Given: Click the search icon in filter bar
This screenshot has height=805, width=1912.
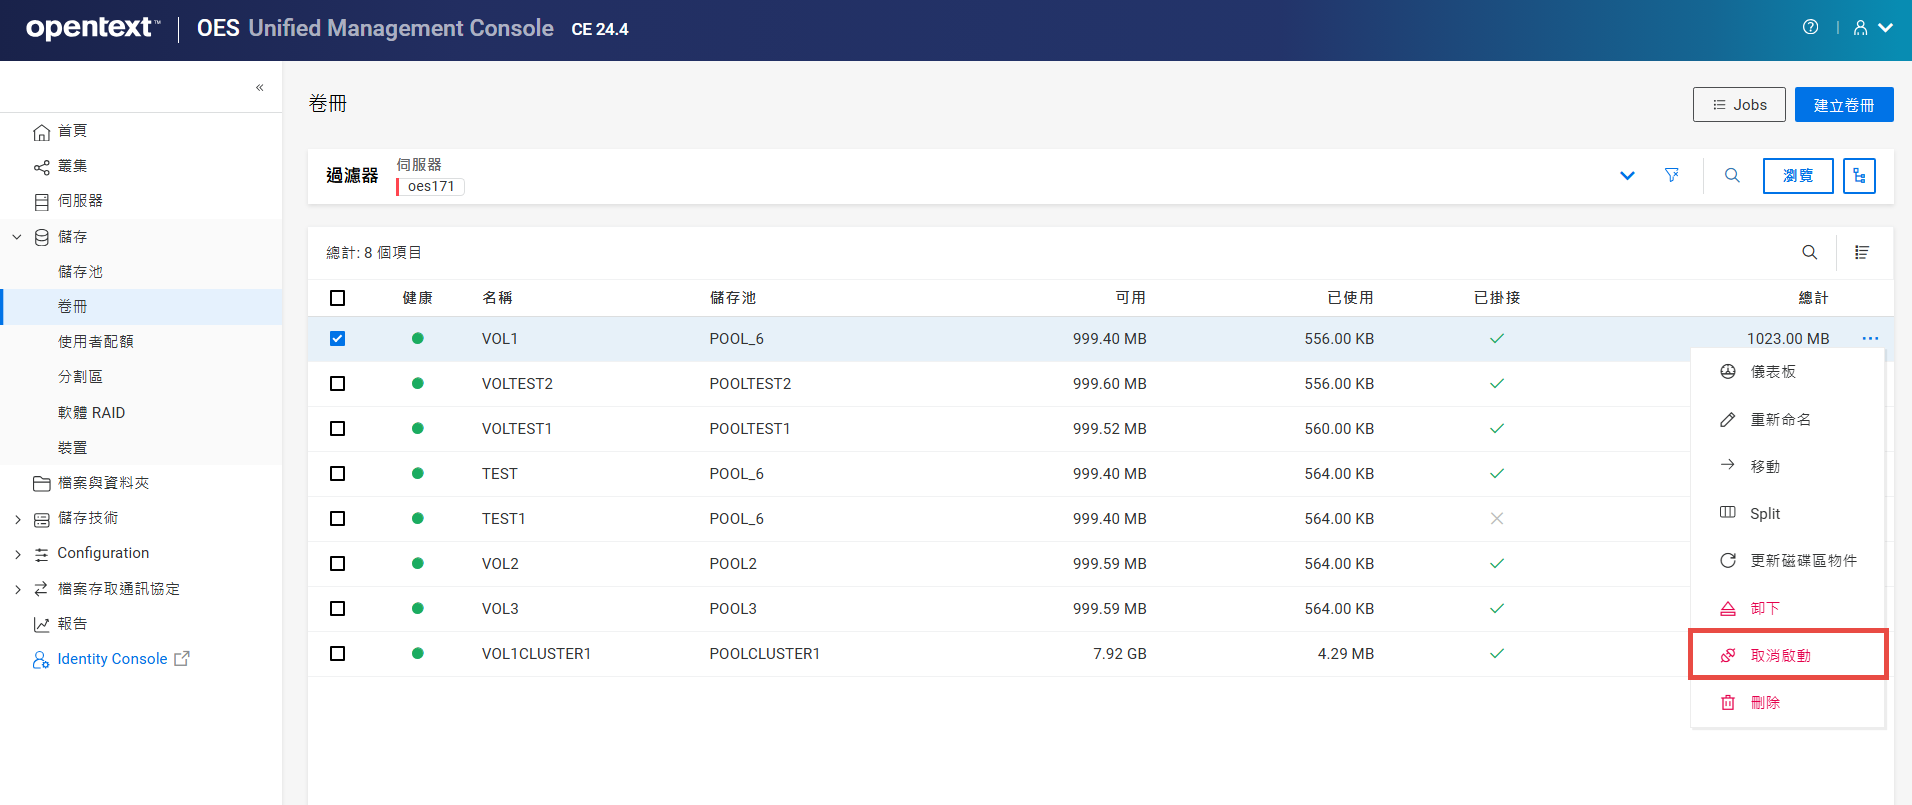Looking at the screenshot, I should click(1732, 176).
